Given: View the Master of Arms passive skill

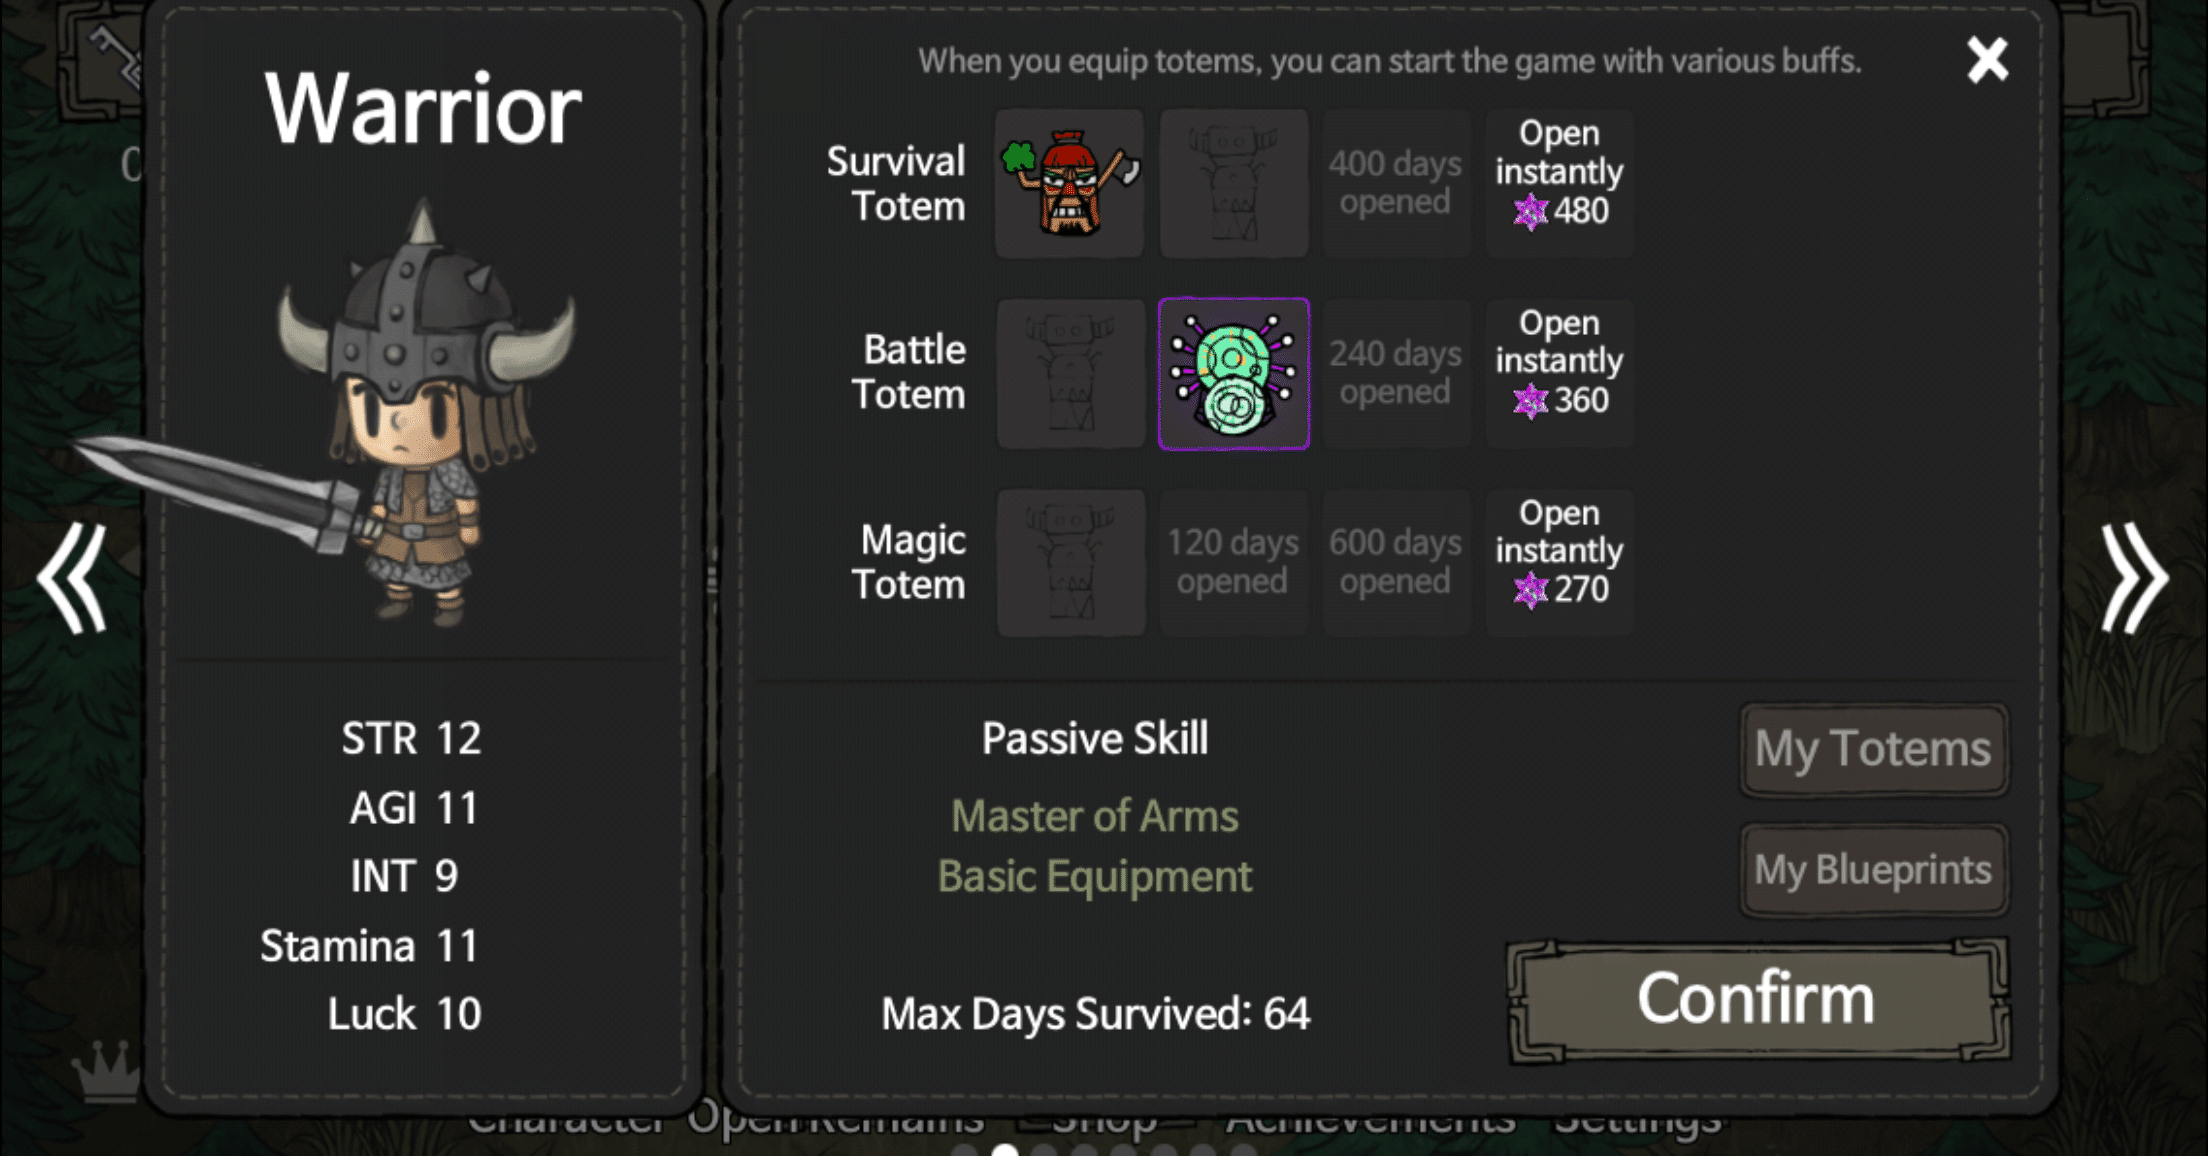Looking at the screenshot, I should pos(1095,816).
